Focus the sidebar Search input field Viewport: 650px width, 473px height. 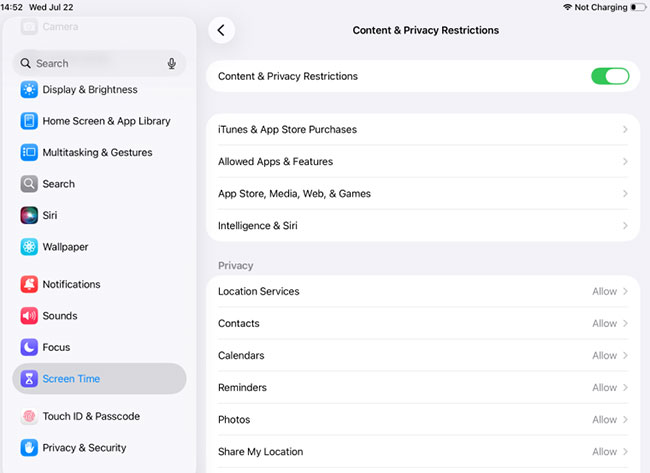click(x=99, y=63)
